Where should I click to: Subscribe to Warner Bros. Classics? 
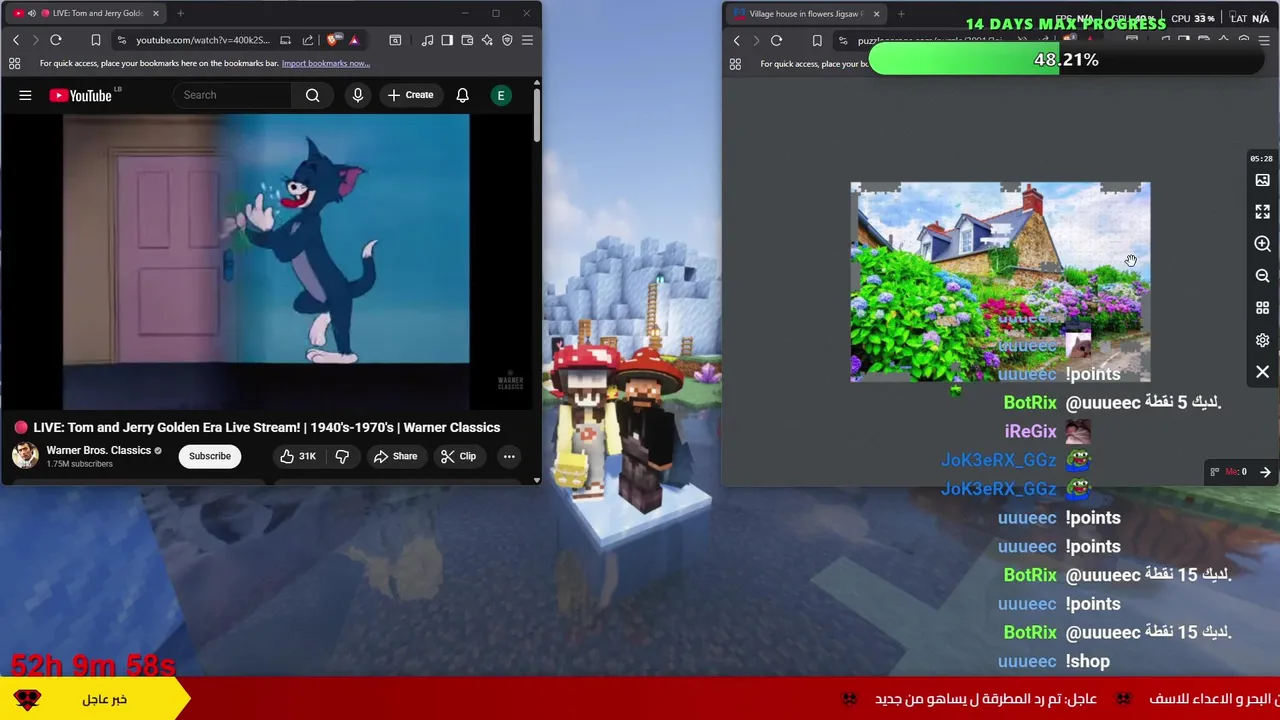coord(210,456)
